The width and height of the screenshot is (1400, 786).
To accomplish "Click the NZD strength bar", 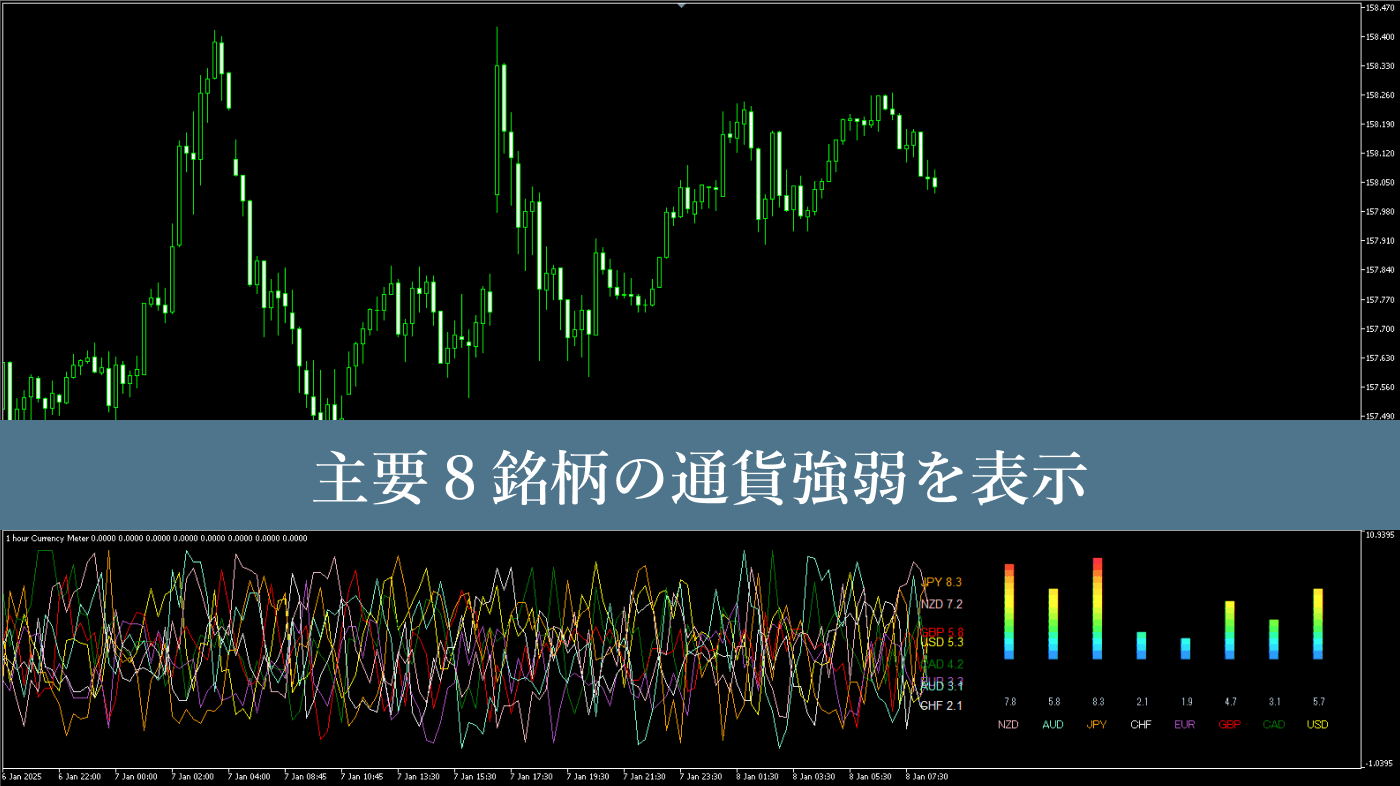I will 1009,611.
